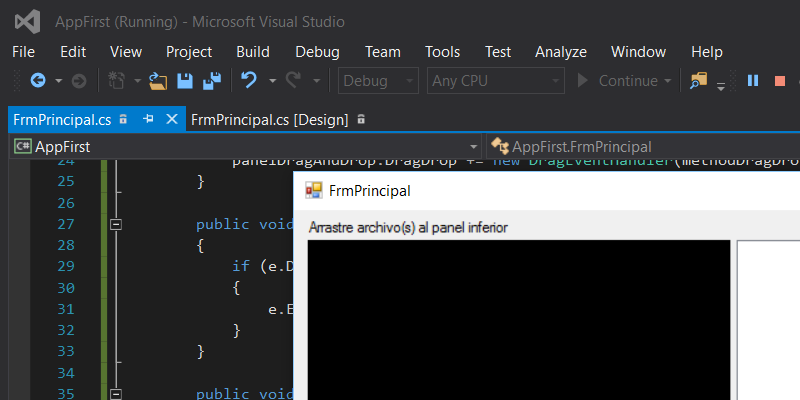Pause debugging with the Break All icon
This screenshot has height=400, width=800.
click(x=753, y=81)
